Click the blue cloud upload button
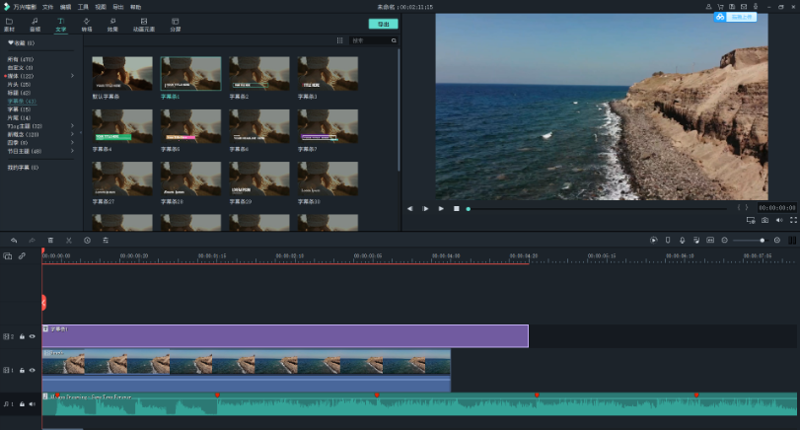 [735, 17]
